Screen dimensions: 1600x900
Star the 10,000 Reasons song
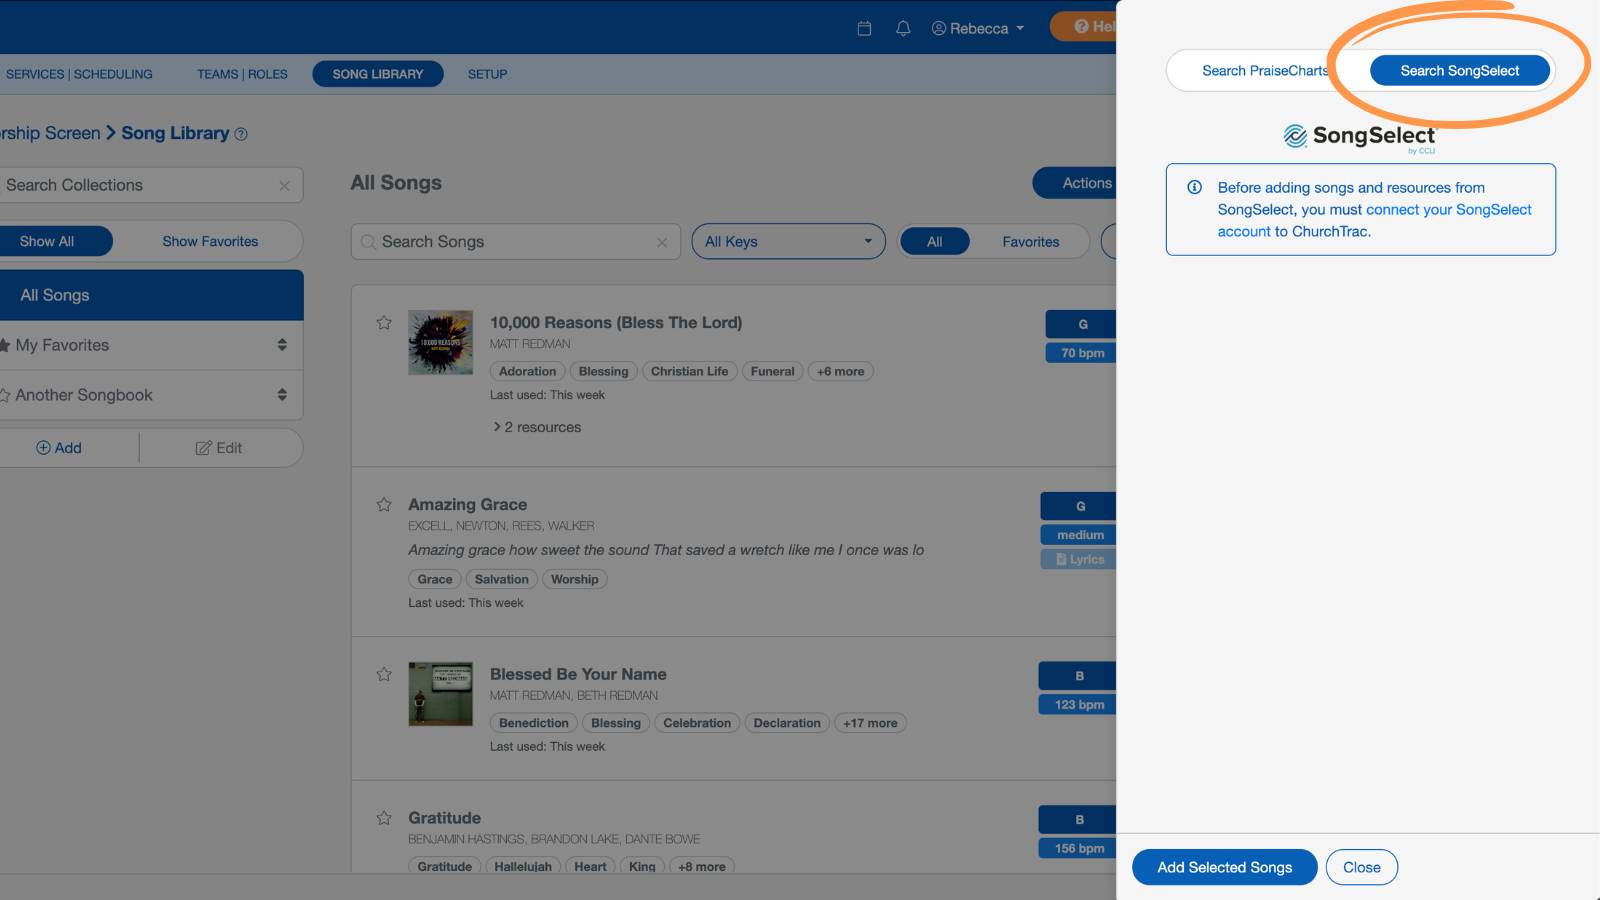point(384,322)
